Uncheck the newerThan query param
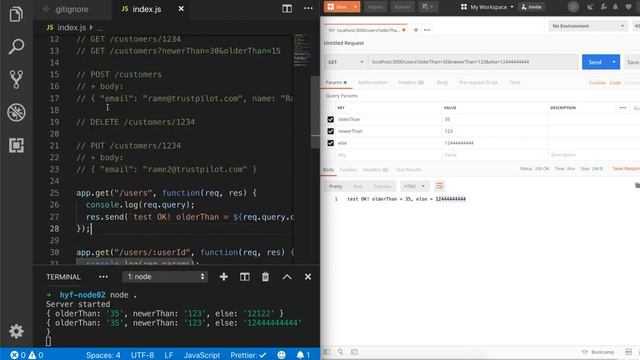640x360 pixels. pos(331,131)
